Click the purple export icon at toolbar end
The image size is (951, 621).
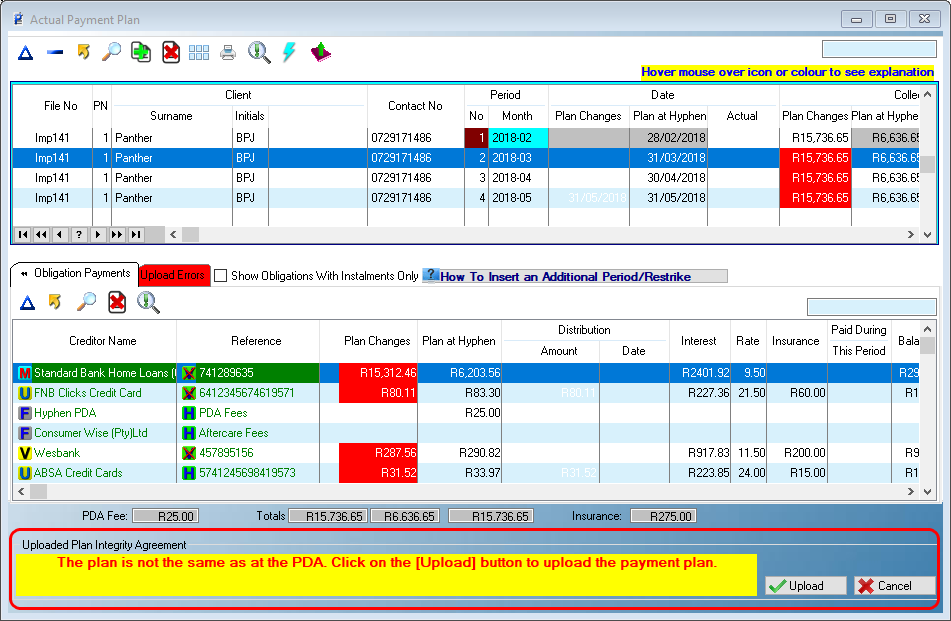coord(320,51)
